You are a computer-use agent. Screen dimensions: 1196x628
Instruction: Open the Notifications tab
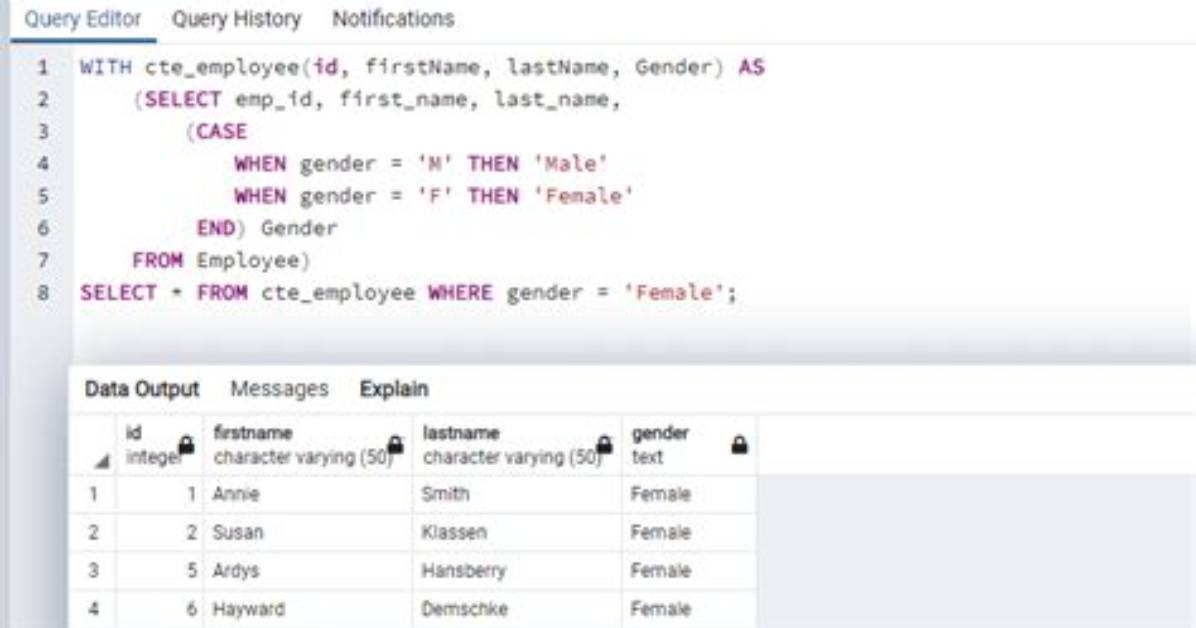click(x=393, y=19)
